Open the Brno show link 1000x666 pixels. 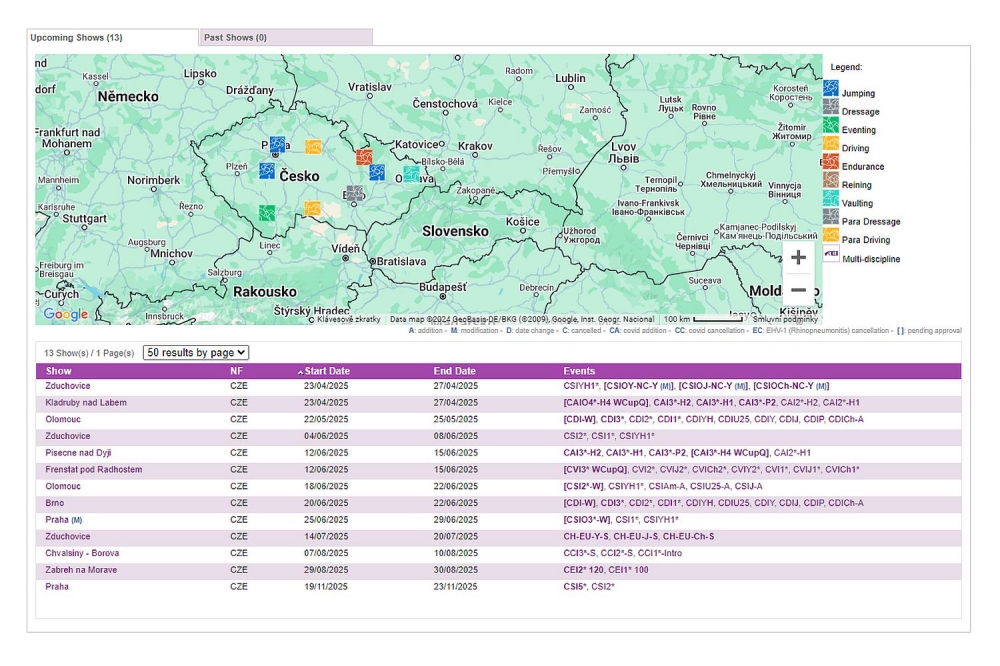pos(54,503)
